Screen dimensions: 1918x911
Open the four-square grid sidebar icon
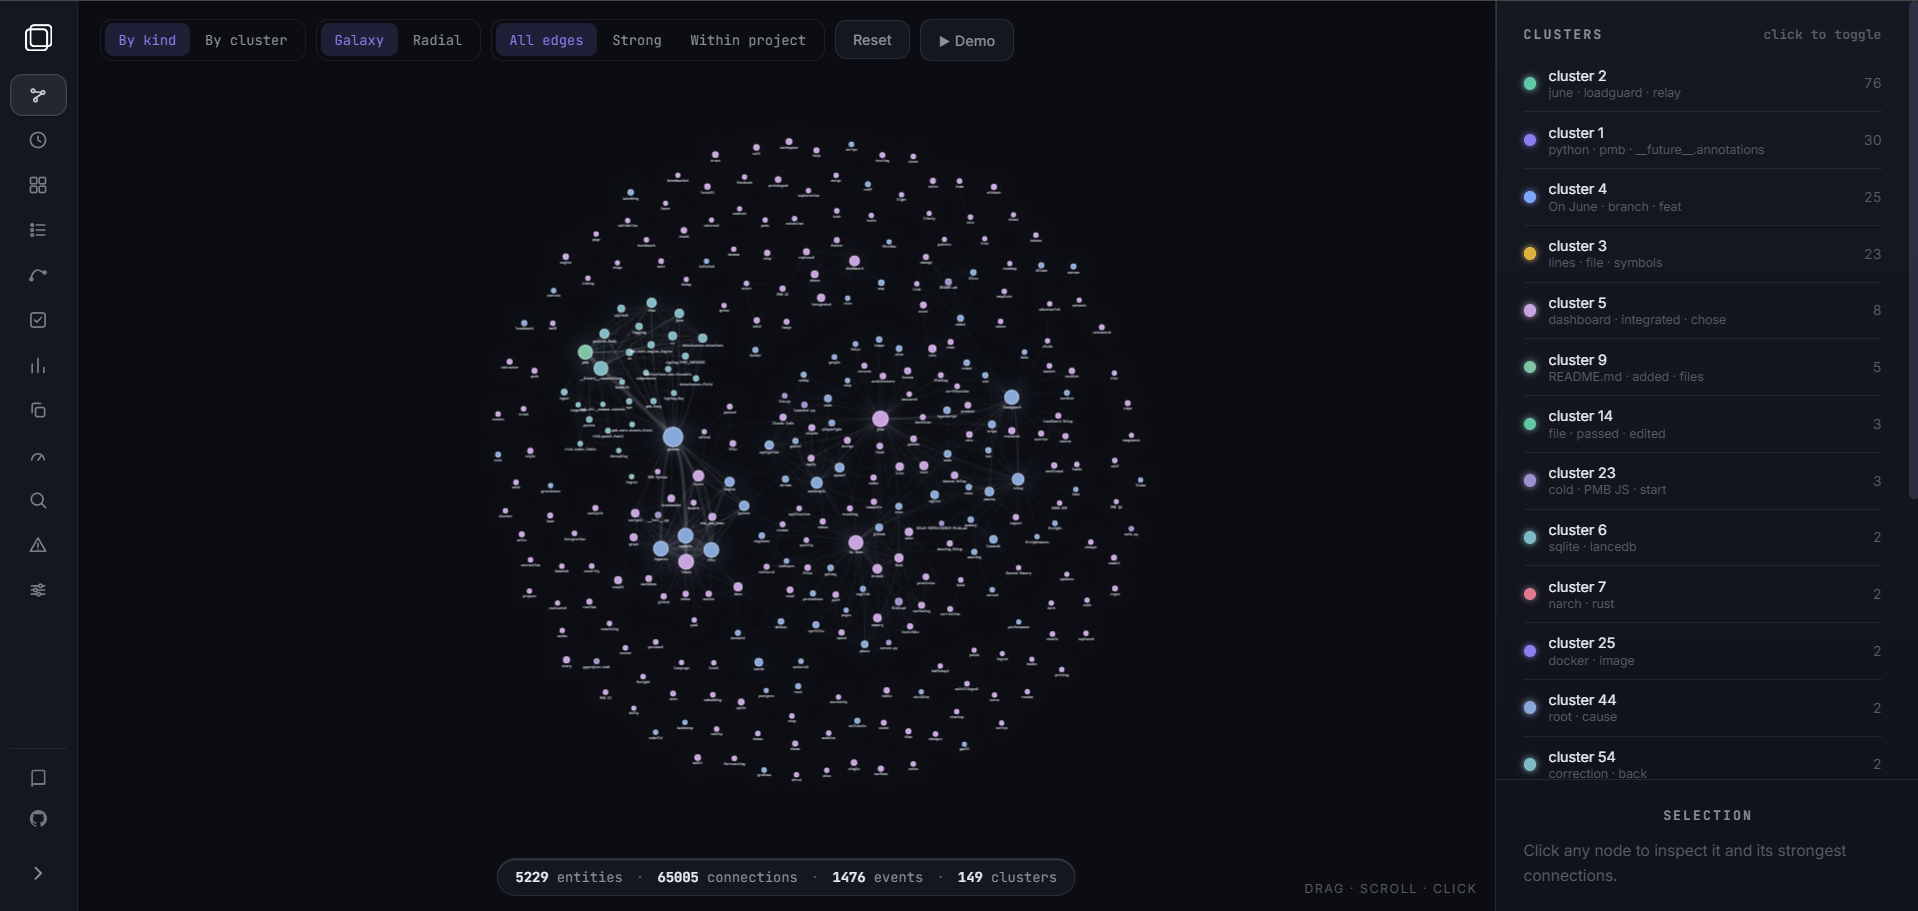click(38, 185)
